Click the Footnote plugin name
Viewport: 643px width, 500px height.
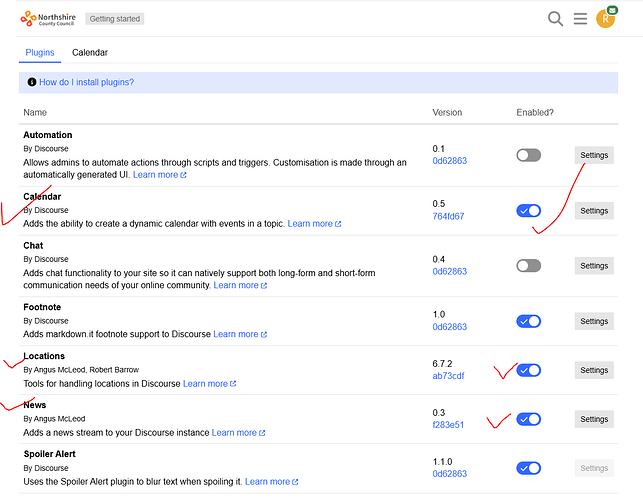[42, 307]
